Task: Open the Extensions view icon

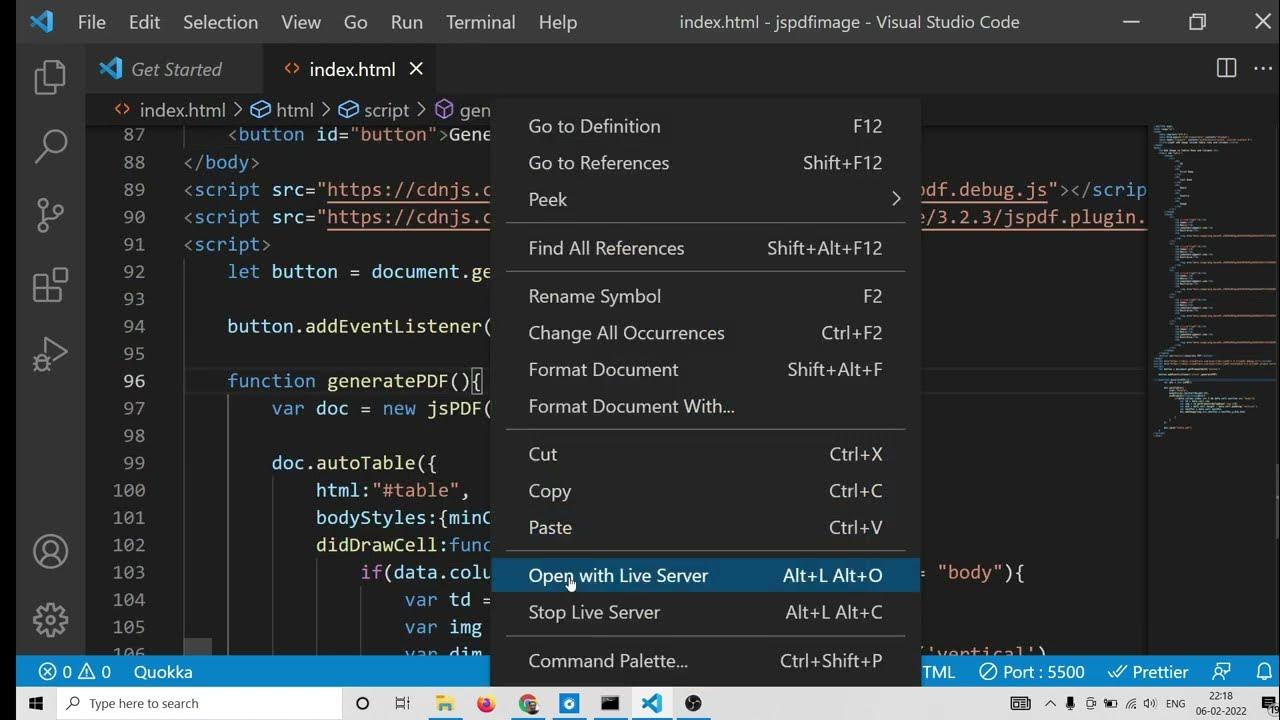Action: (50, 285)
